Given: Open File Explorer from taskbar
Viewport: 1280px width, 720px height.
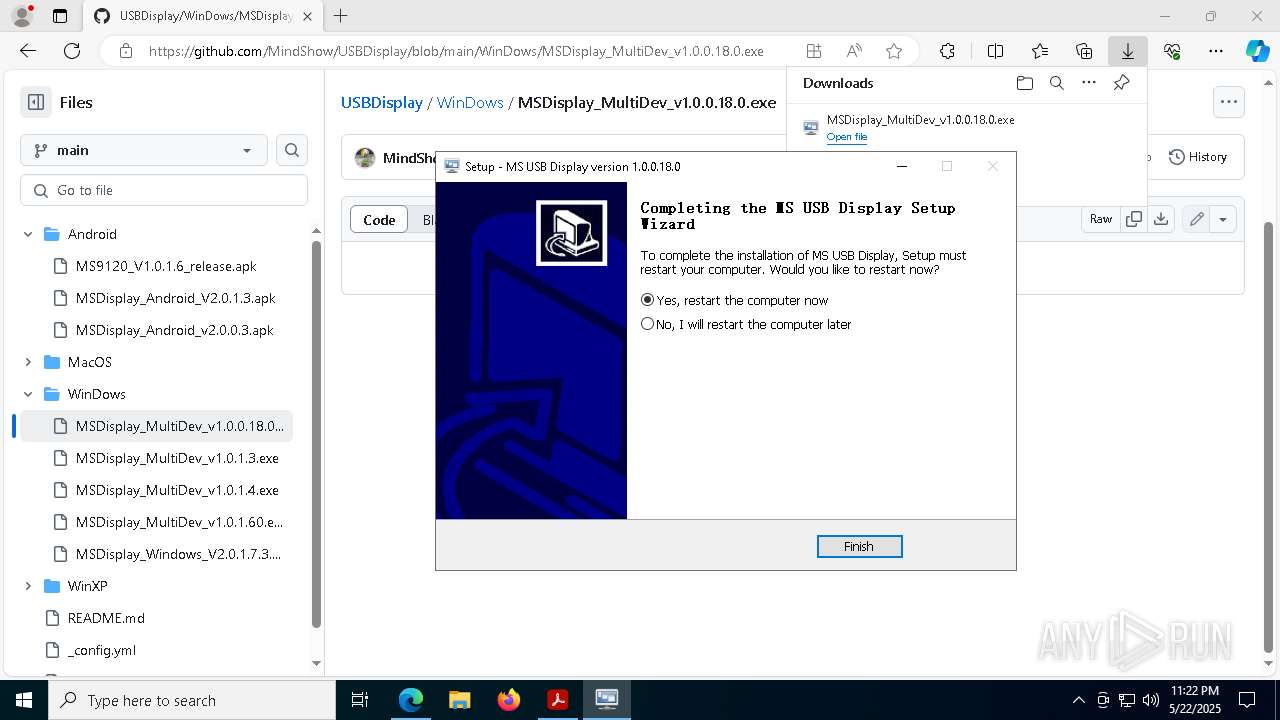Looking at the screenshot, I should (459, 700).
